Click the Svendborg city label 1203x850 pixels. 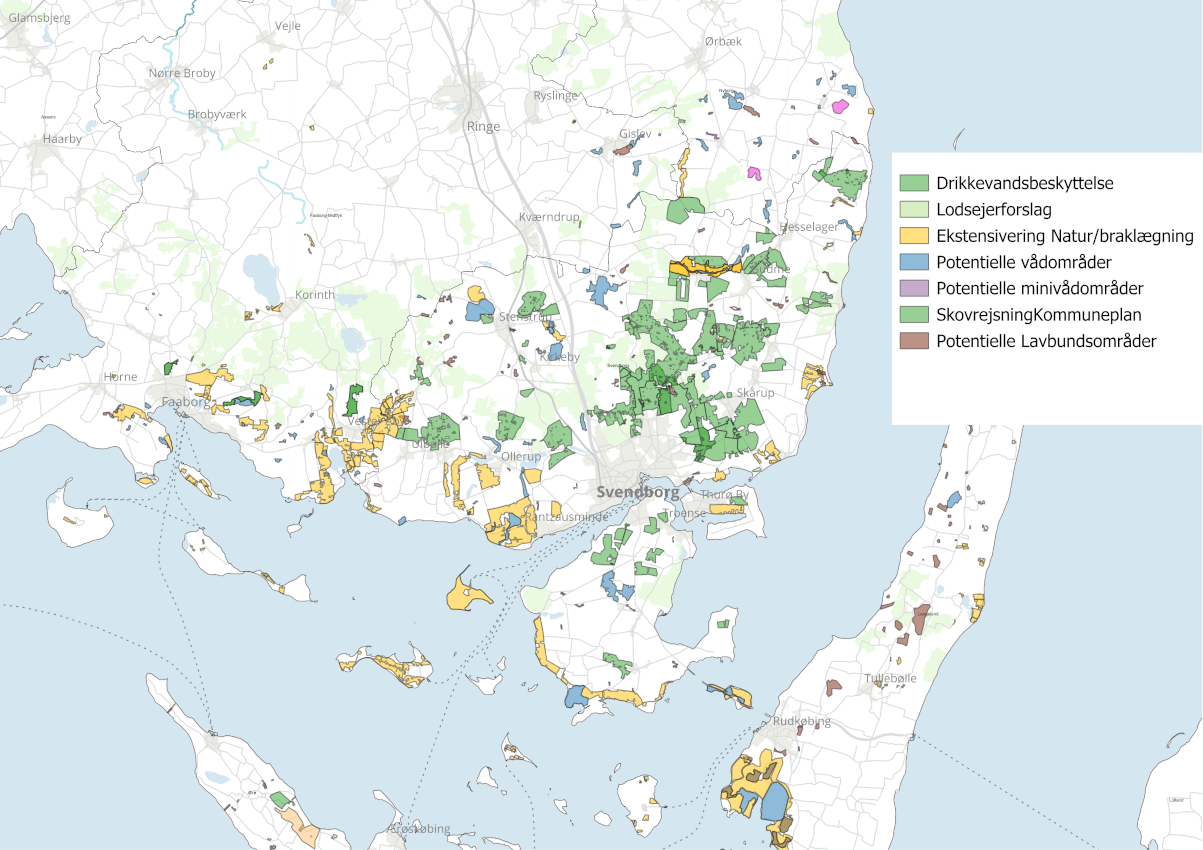point(637,492)
